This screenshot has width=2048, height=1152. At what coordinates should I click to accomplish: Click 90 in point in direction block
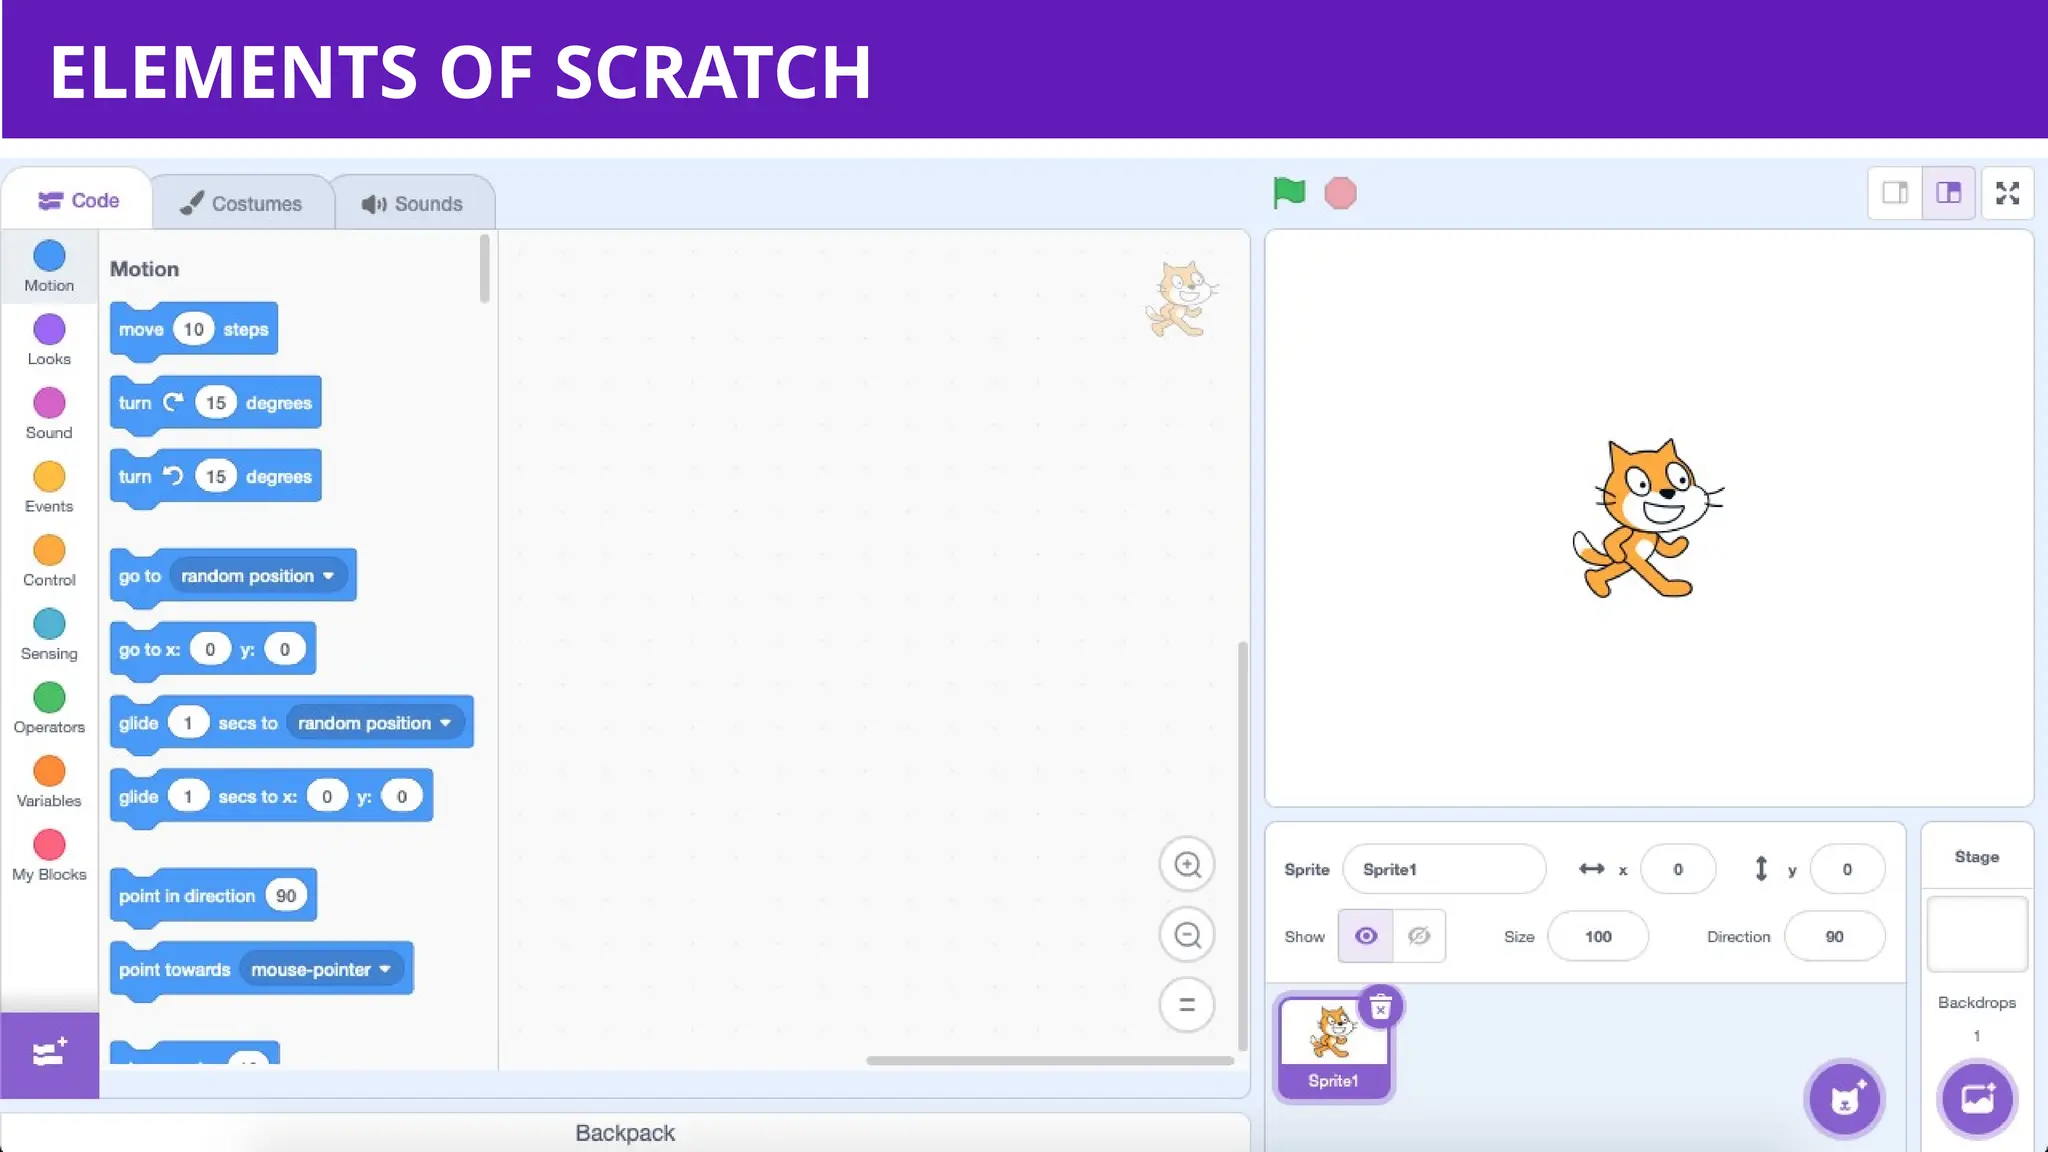click(286, 896)
